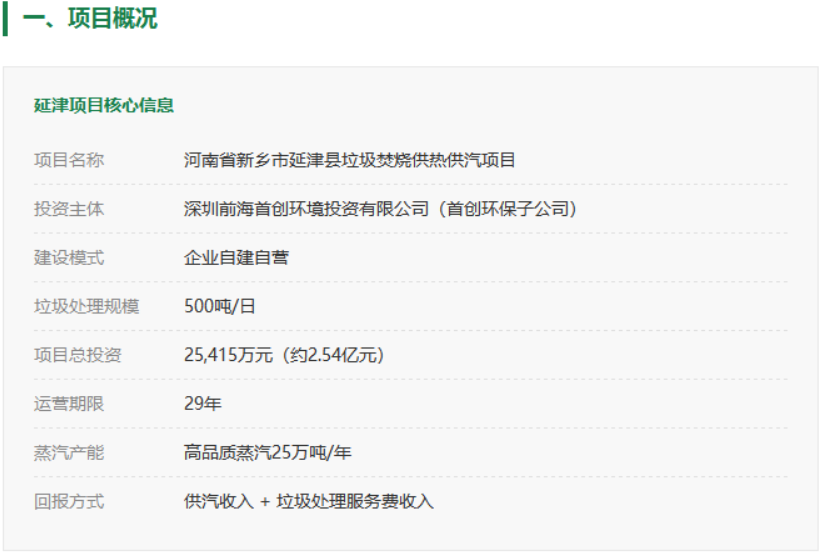The width and height of the screenshot is (825, 556).
Task: Click the label 运营期限
Action: pos(69,404)
